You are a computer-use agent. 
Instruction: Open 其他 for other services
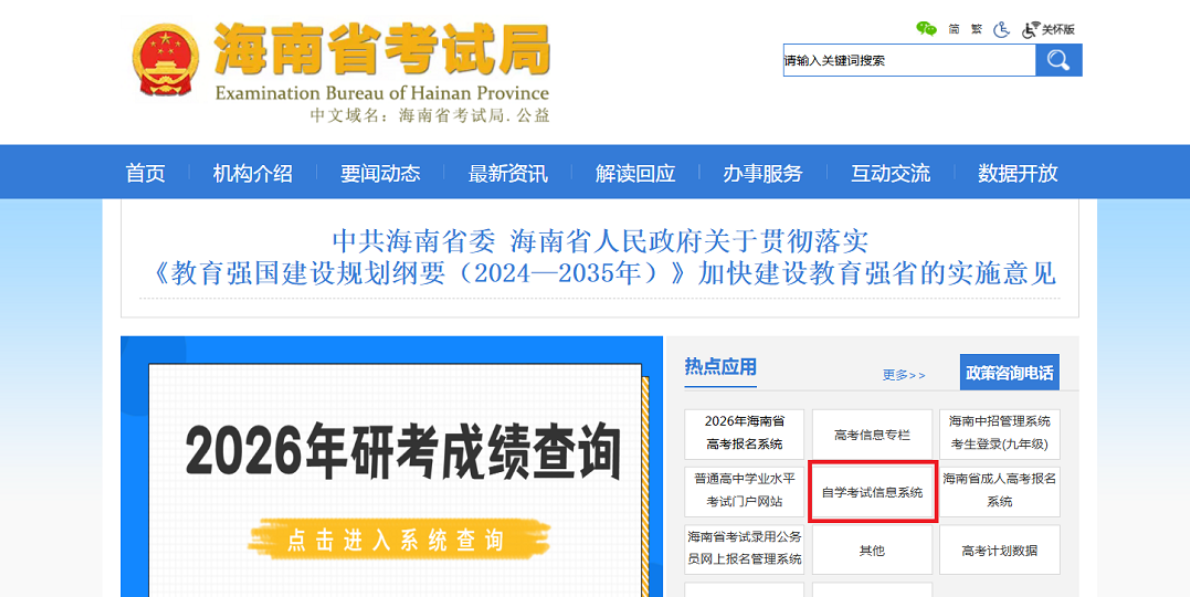pos(871,549)
